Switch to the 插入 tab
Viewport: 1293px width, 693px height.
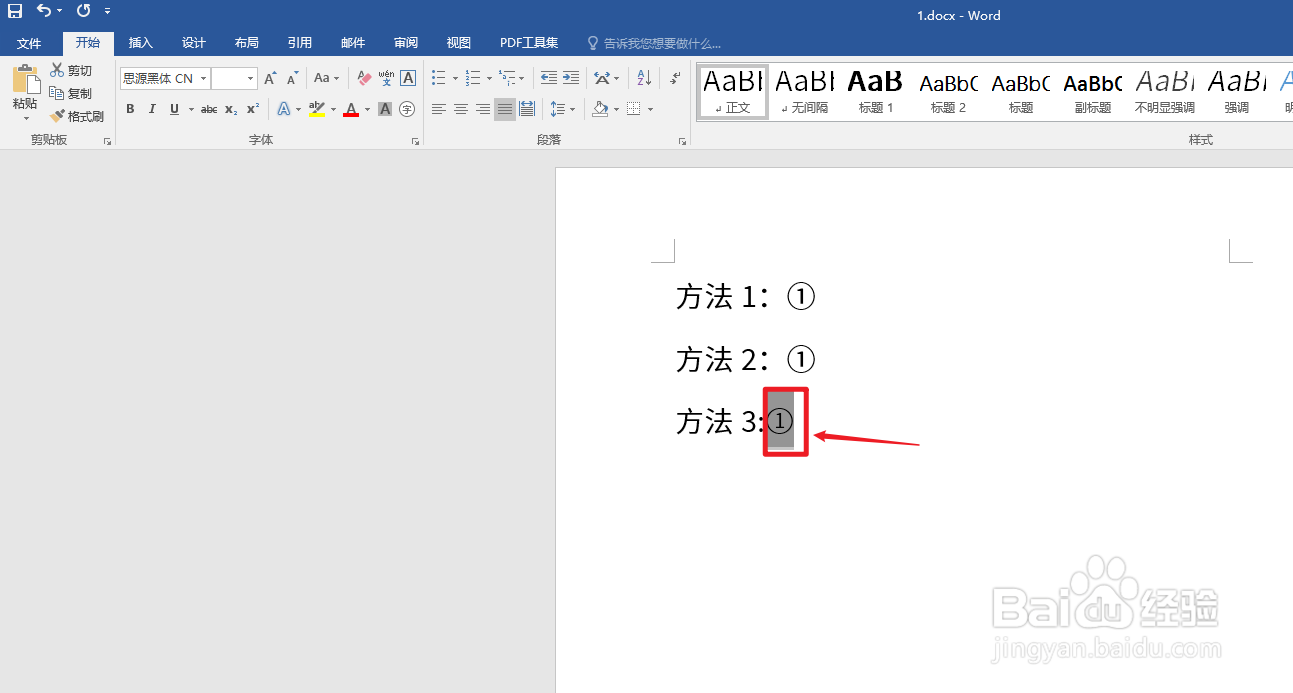coord(141,43)
